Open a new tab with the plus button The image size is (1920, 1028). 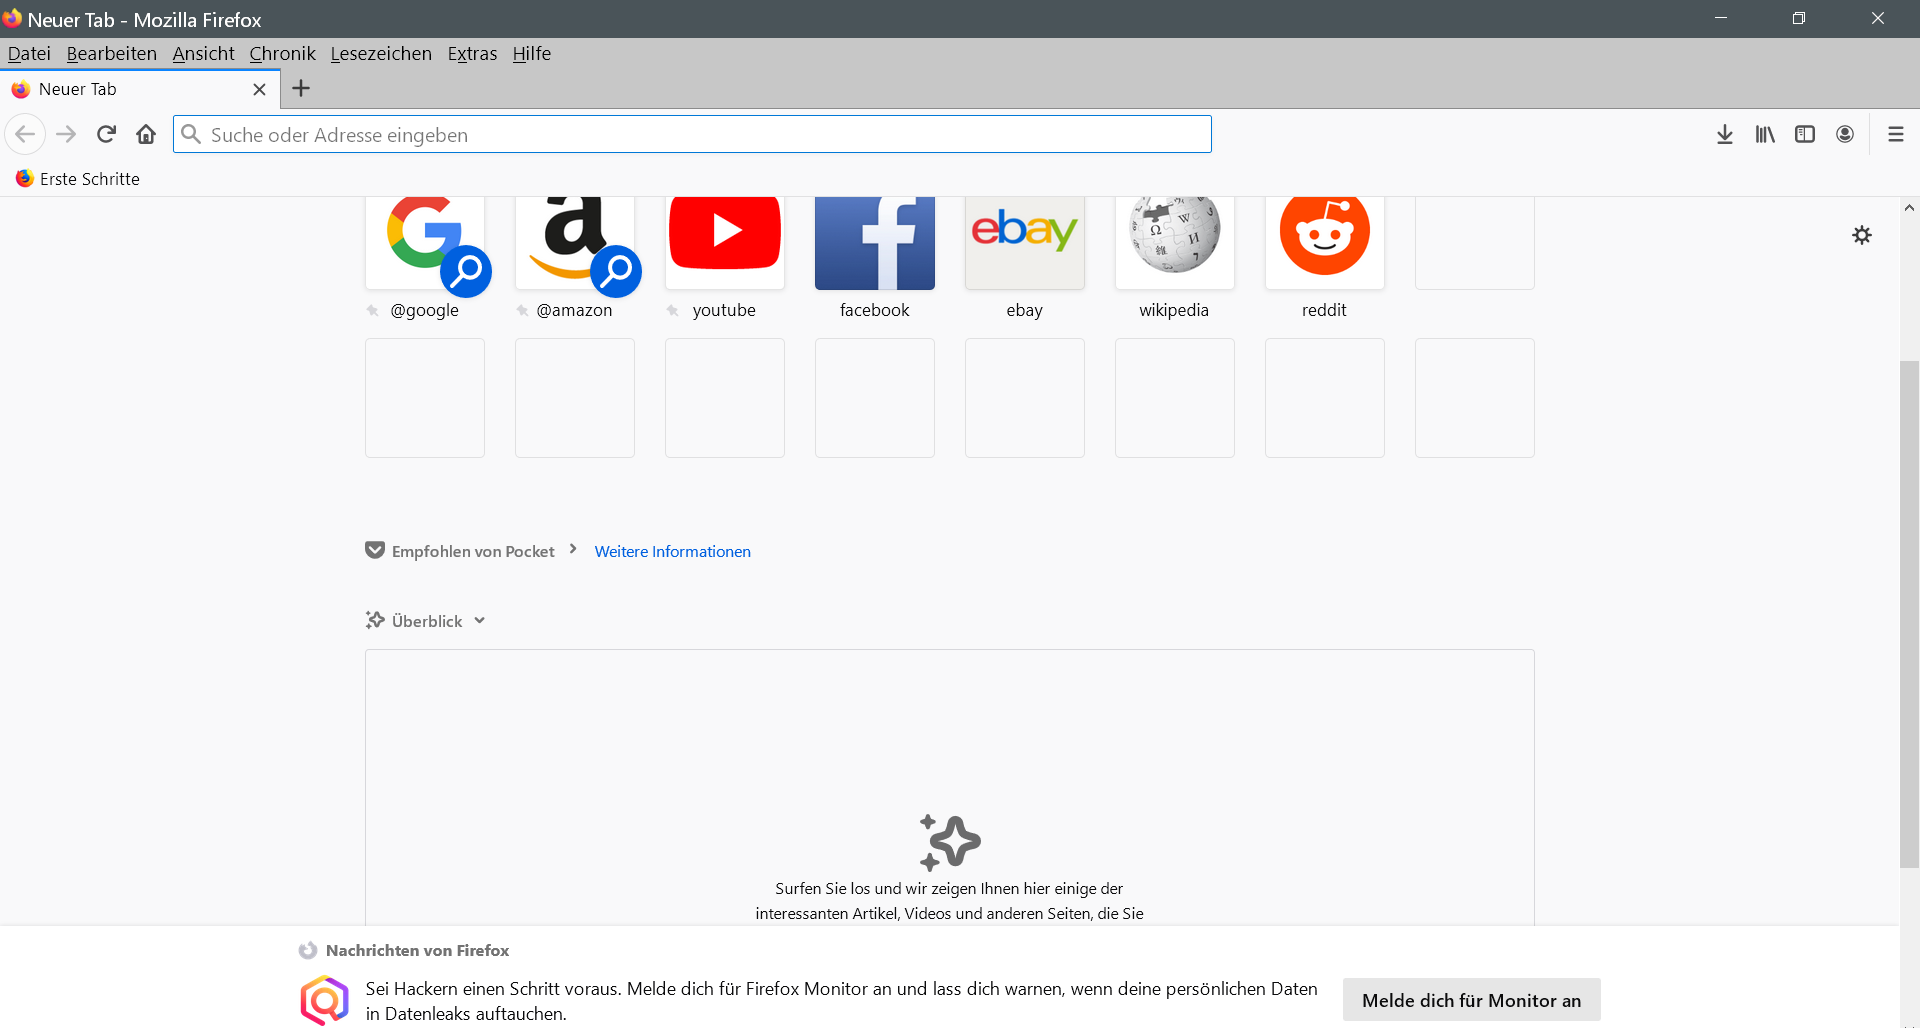point(301,88)
